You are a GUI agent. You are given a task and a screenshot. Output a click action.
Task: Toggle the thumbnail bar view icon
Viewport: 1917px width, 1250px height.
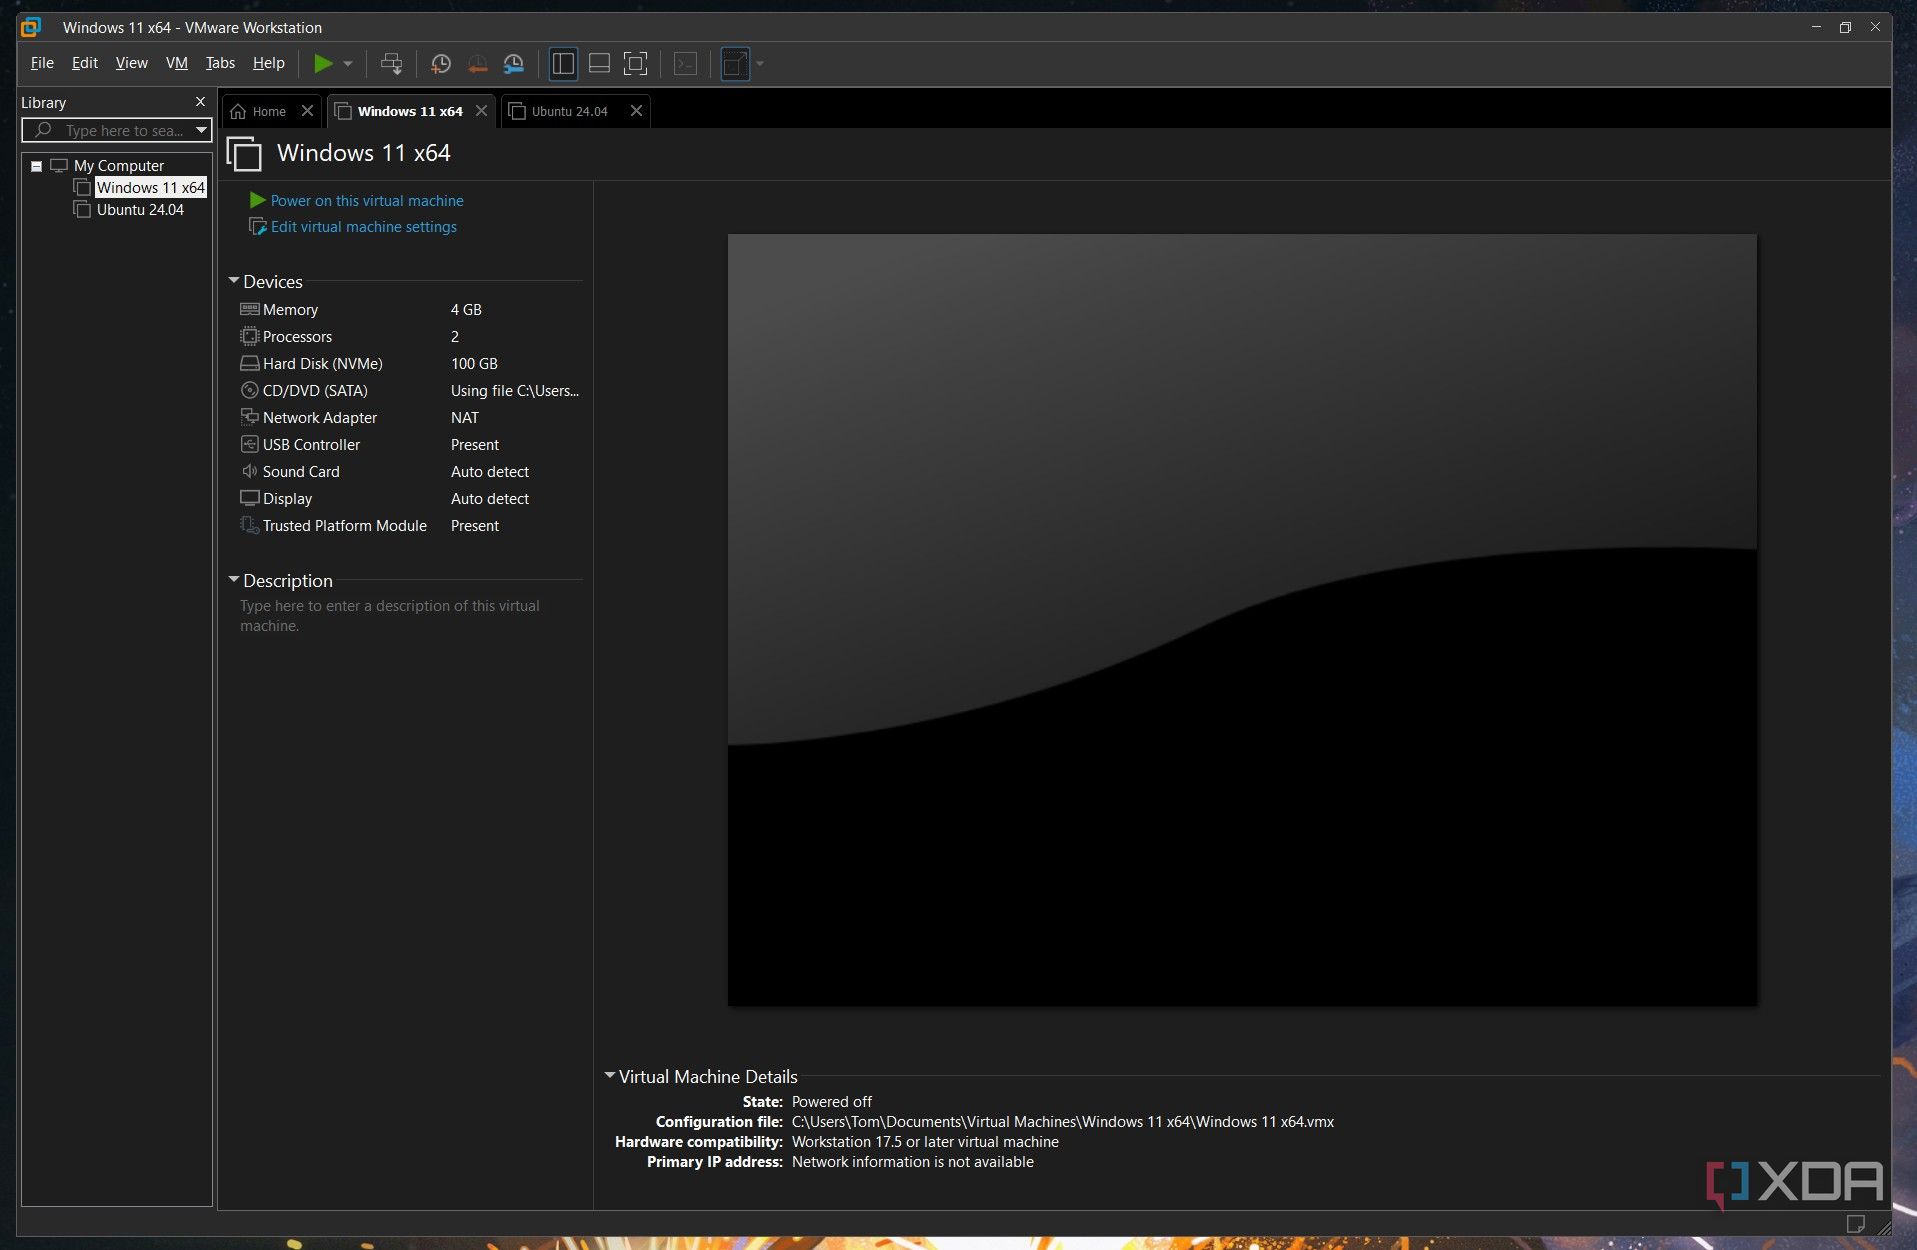[599, 64]
